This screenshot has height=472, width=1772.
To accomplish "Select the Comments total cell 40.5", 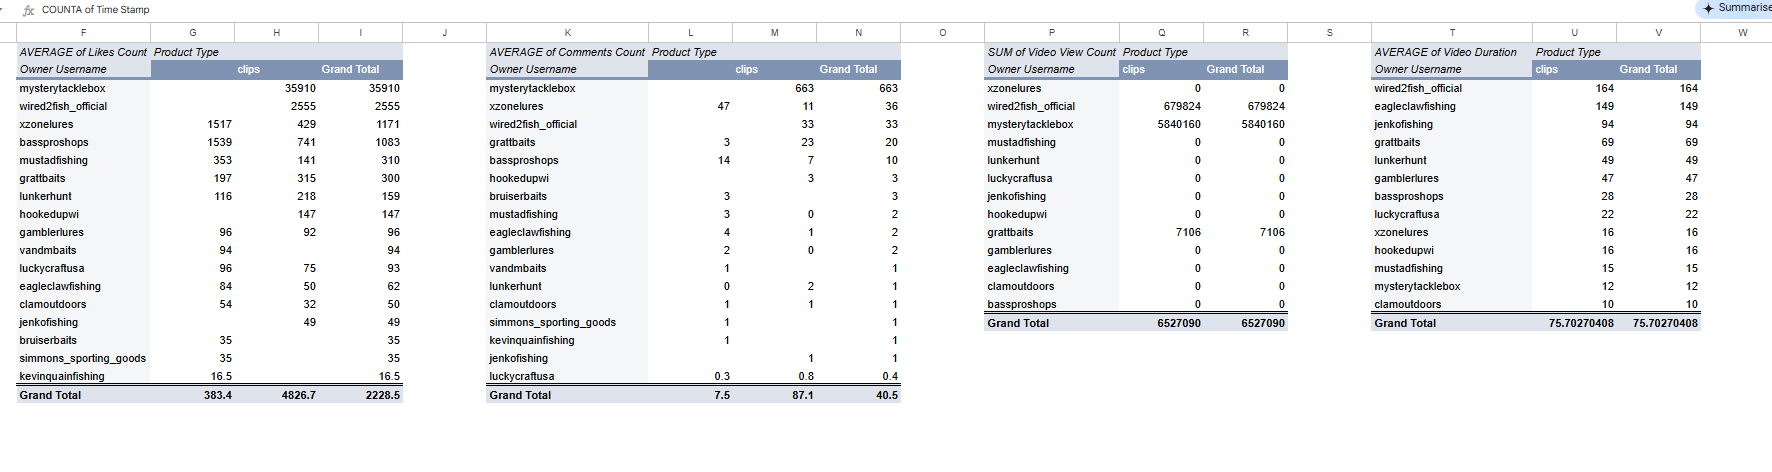I will [859, 395].
